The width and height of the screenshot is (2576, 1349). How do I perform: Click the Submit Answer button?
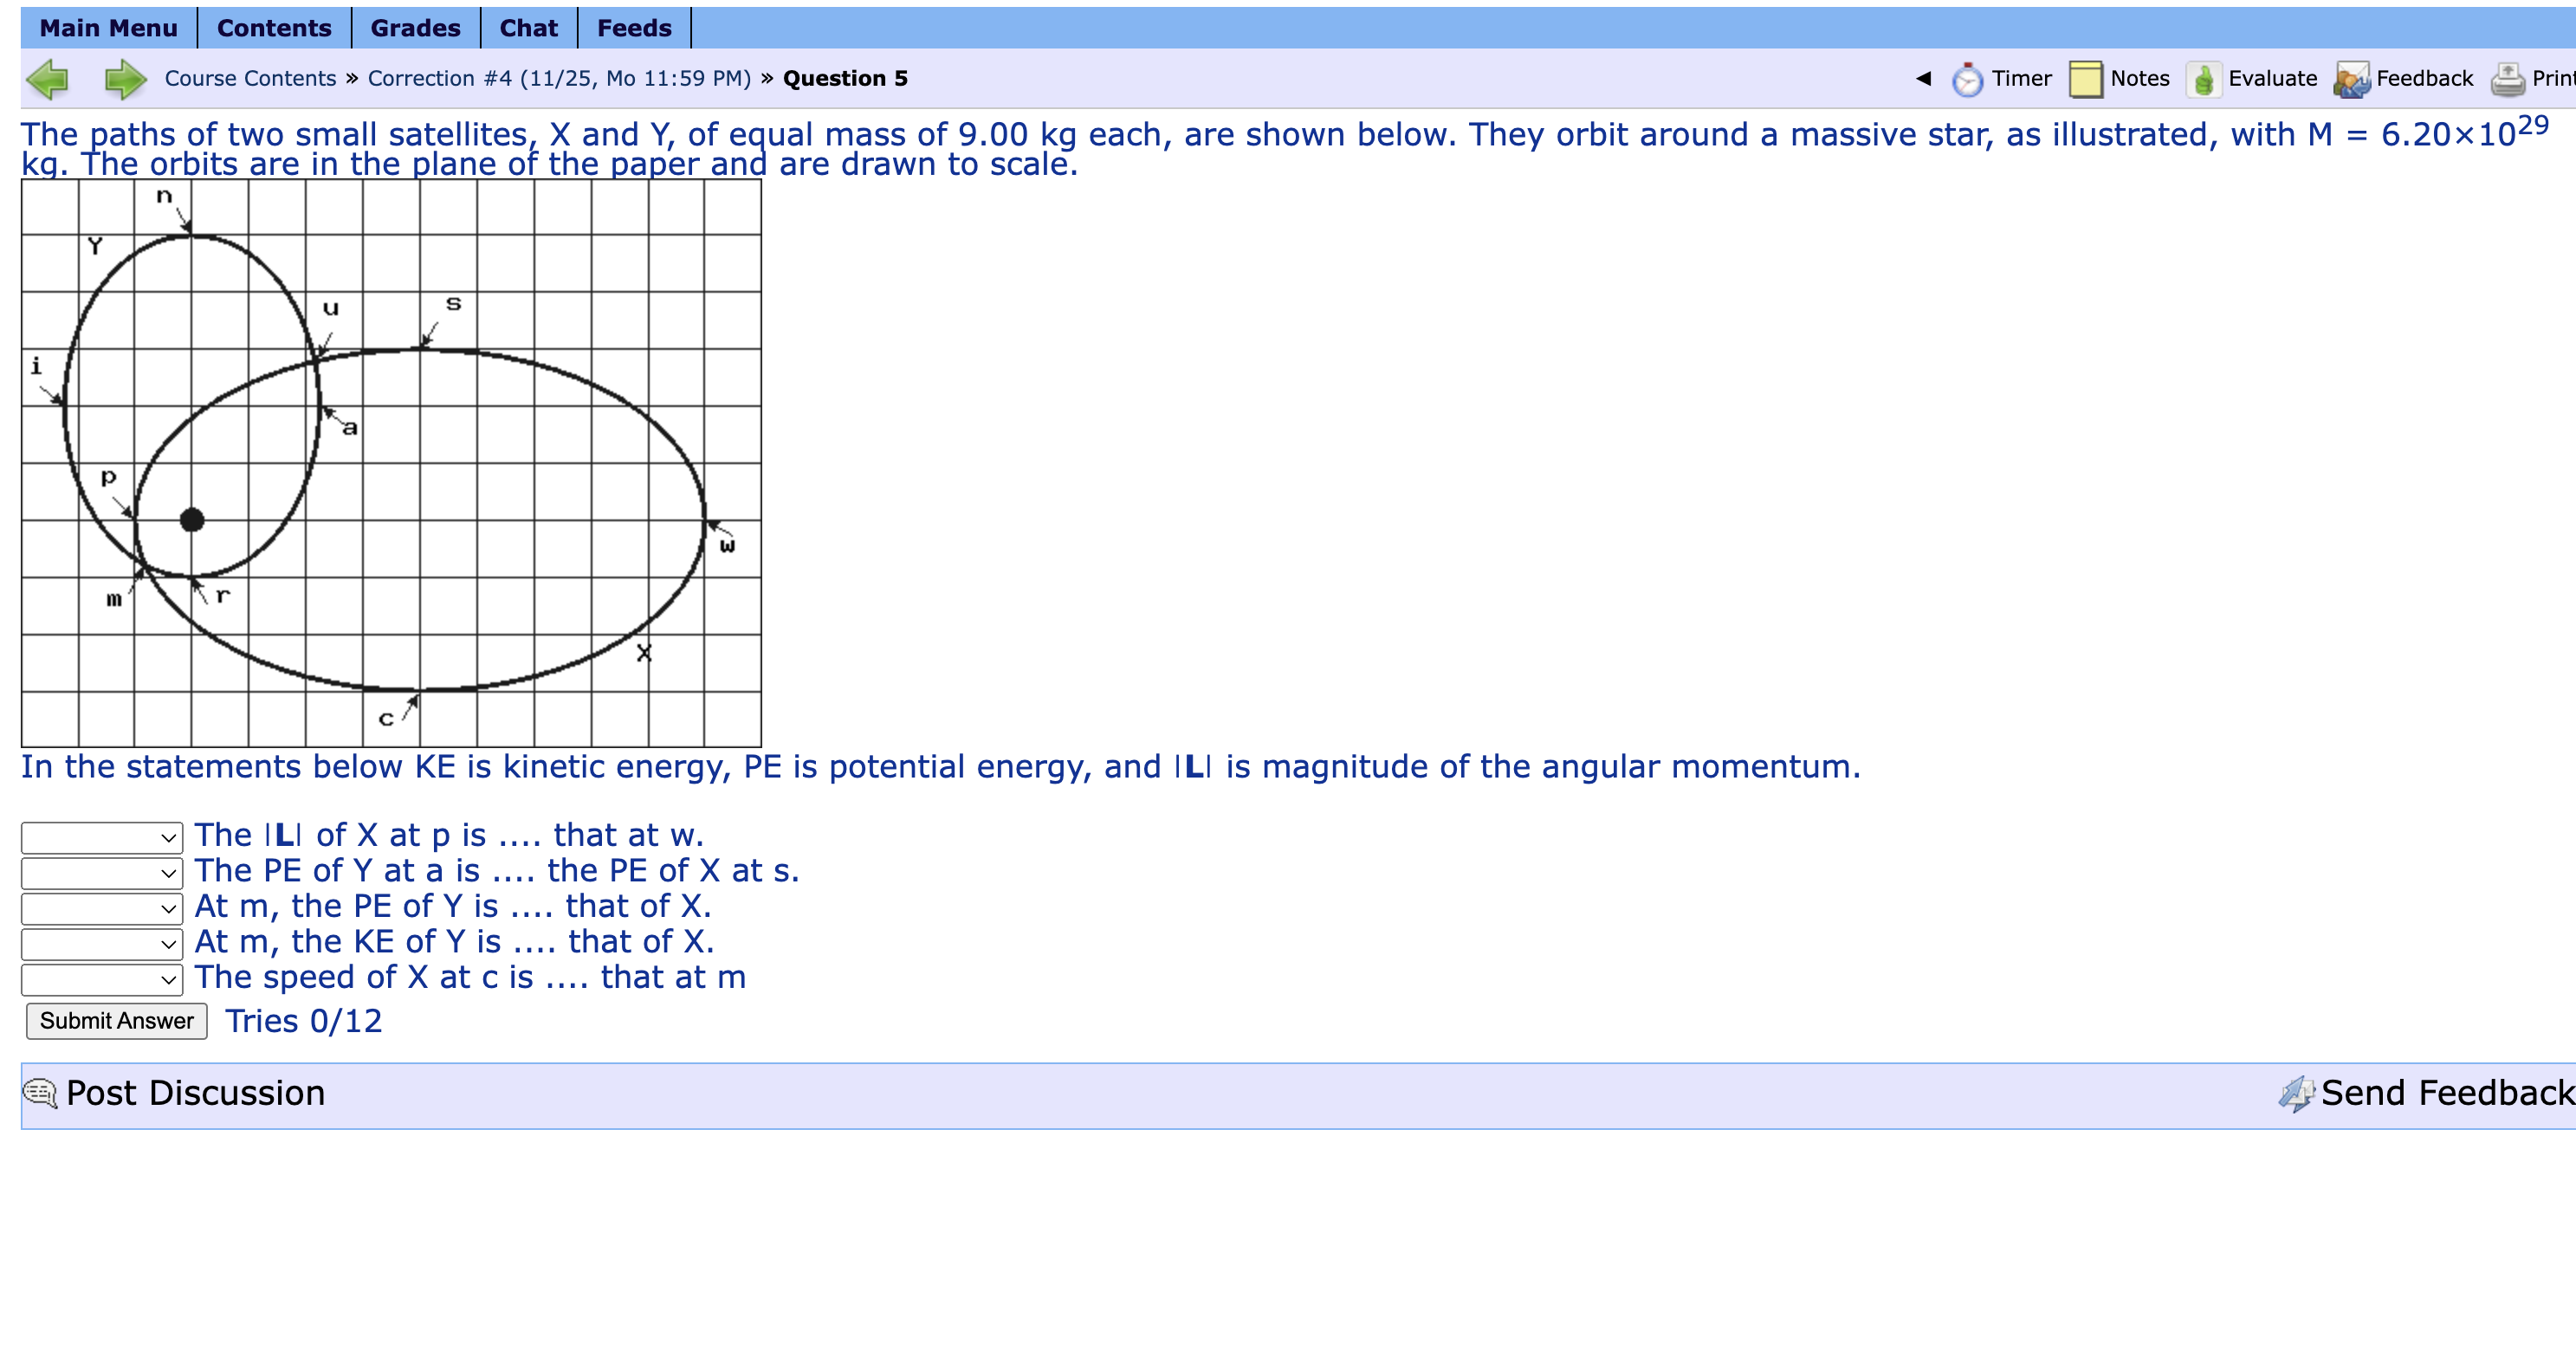(x=115, y=1021)
